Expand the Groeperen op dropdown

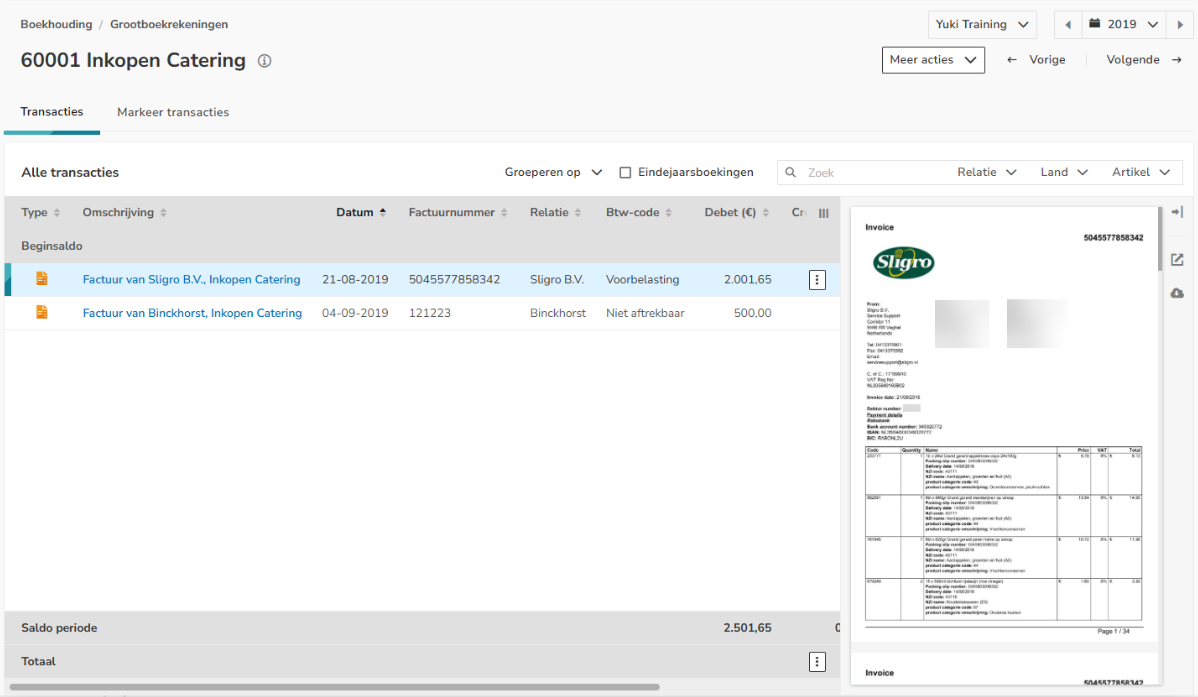(x=553, y=172)
